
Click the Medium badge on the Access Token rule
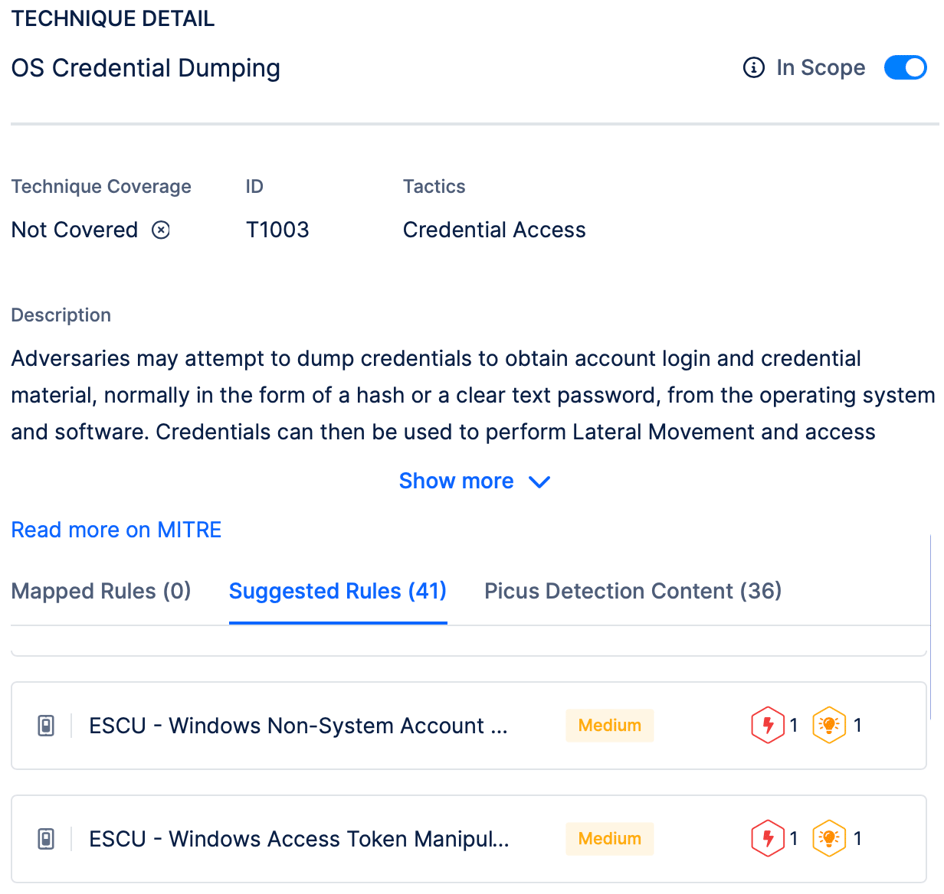pos(609,838)
